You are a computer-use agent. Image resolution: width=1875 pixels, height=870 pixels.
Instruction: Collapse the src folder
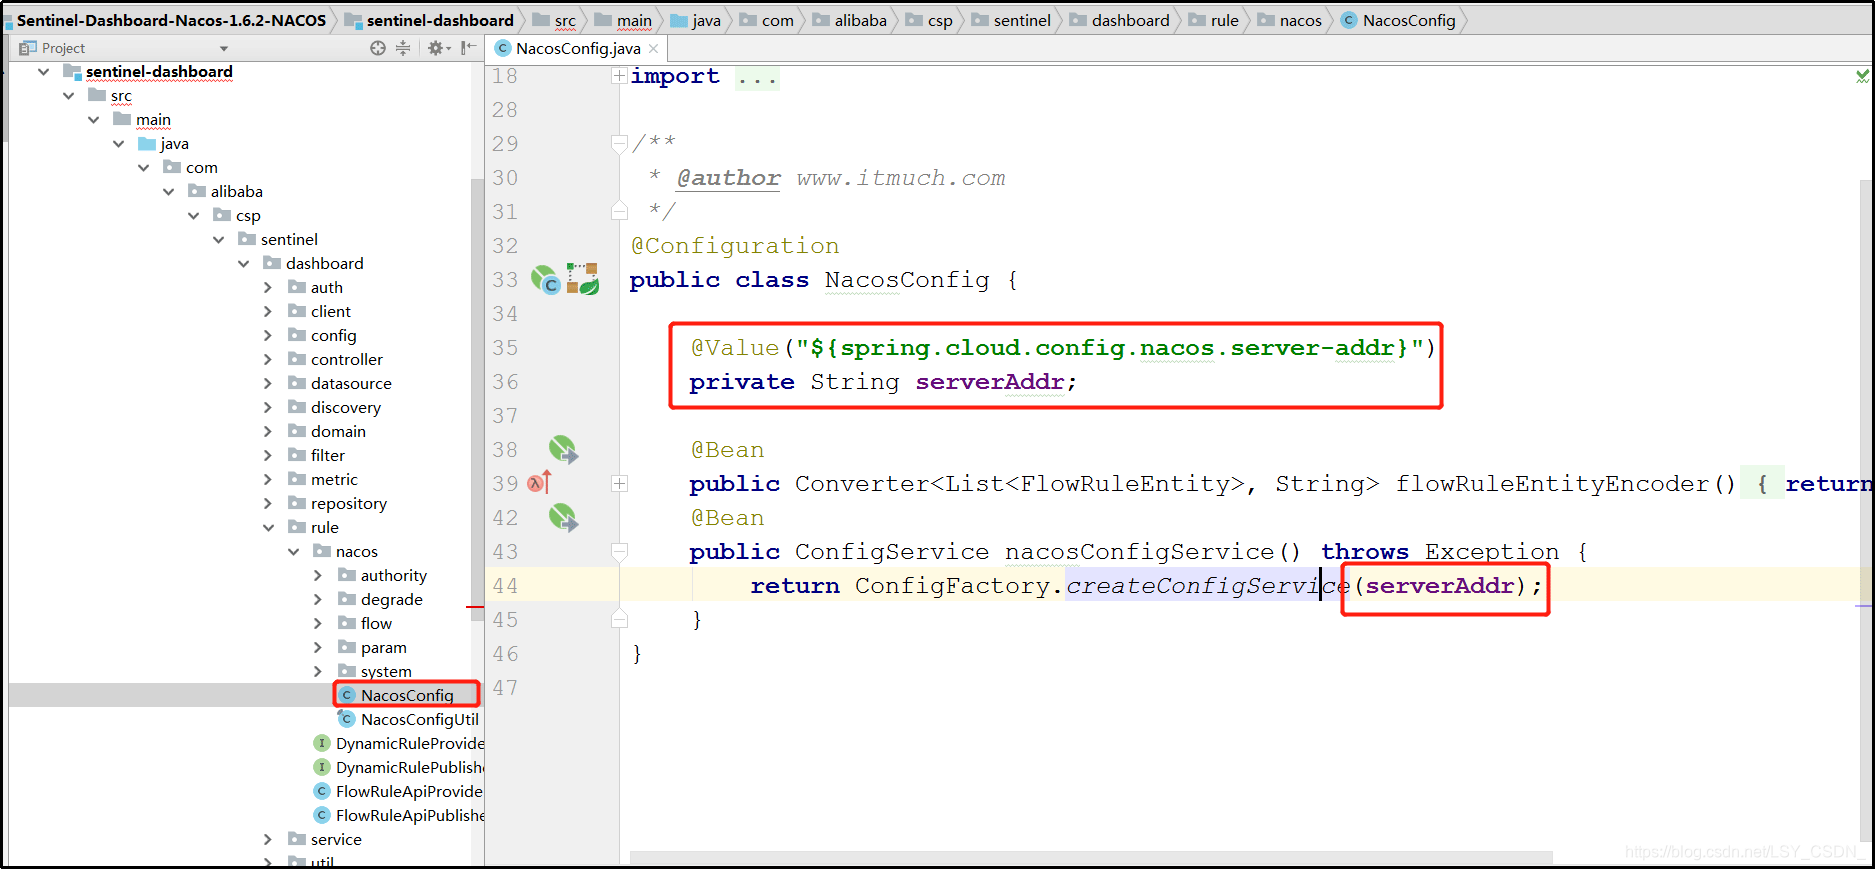click(x=68, y=96)
